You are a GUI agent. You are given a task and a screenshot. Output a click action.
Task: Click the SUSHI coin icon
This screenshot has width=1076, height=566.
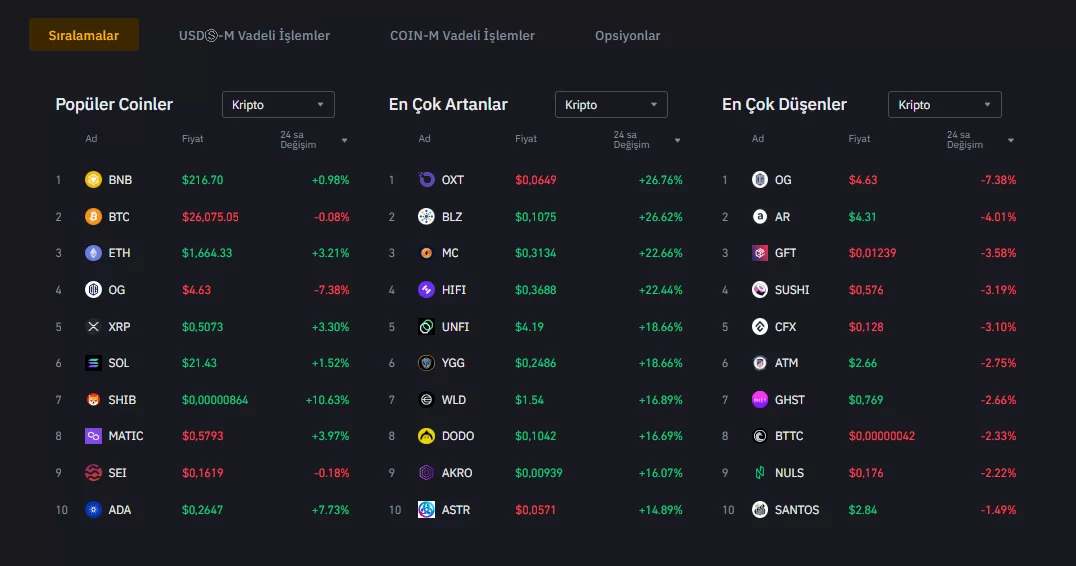pyautogui.click(x=760, y=290)
